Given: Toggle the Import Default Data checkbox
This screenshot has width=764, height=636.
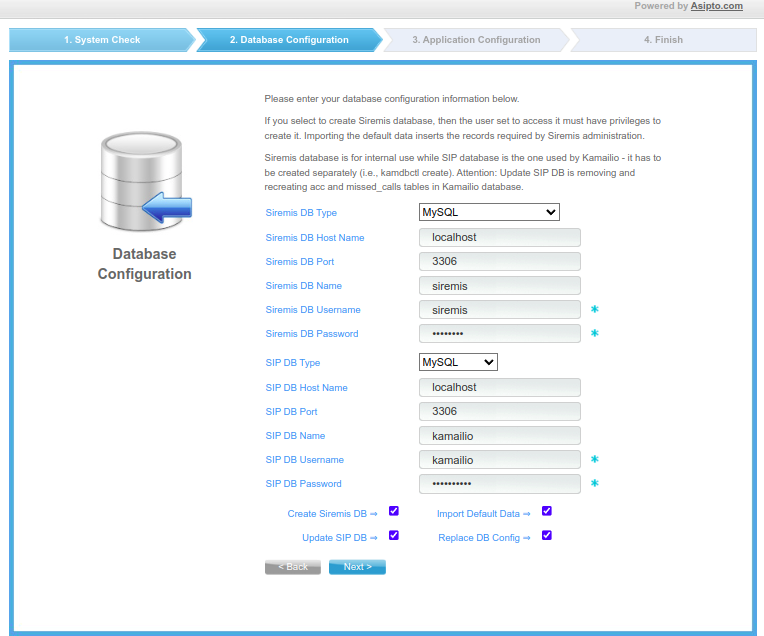Looking at the screenshot, I should pyautogui.click(x=547, y=511).
